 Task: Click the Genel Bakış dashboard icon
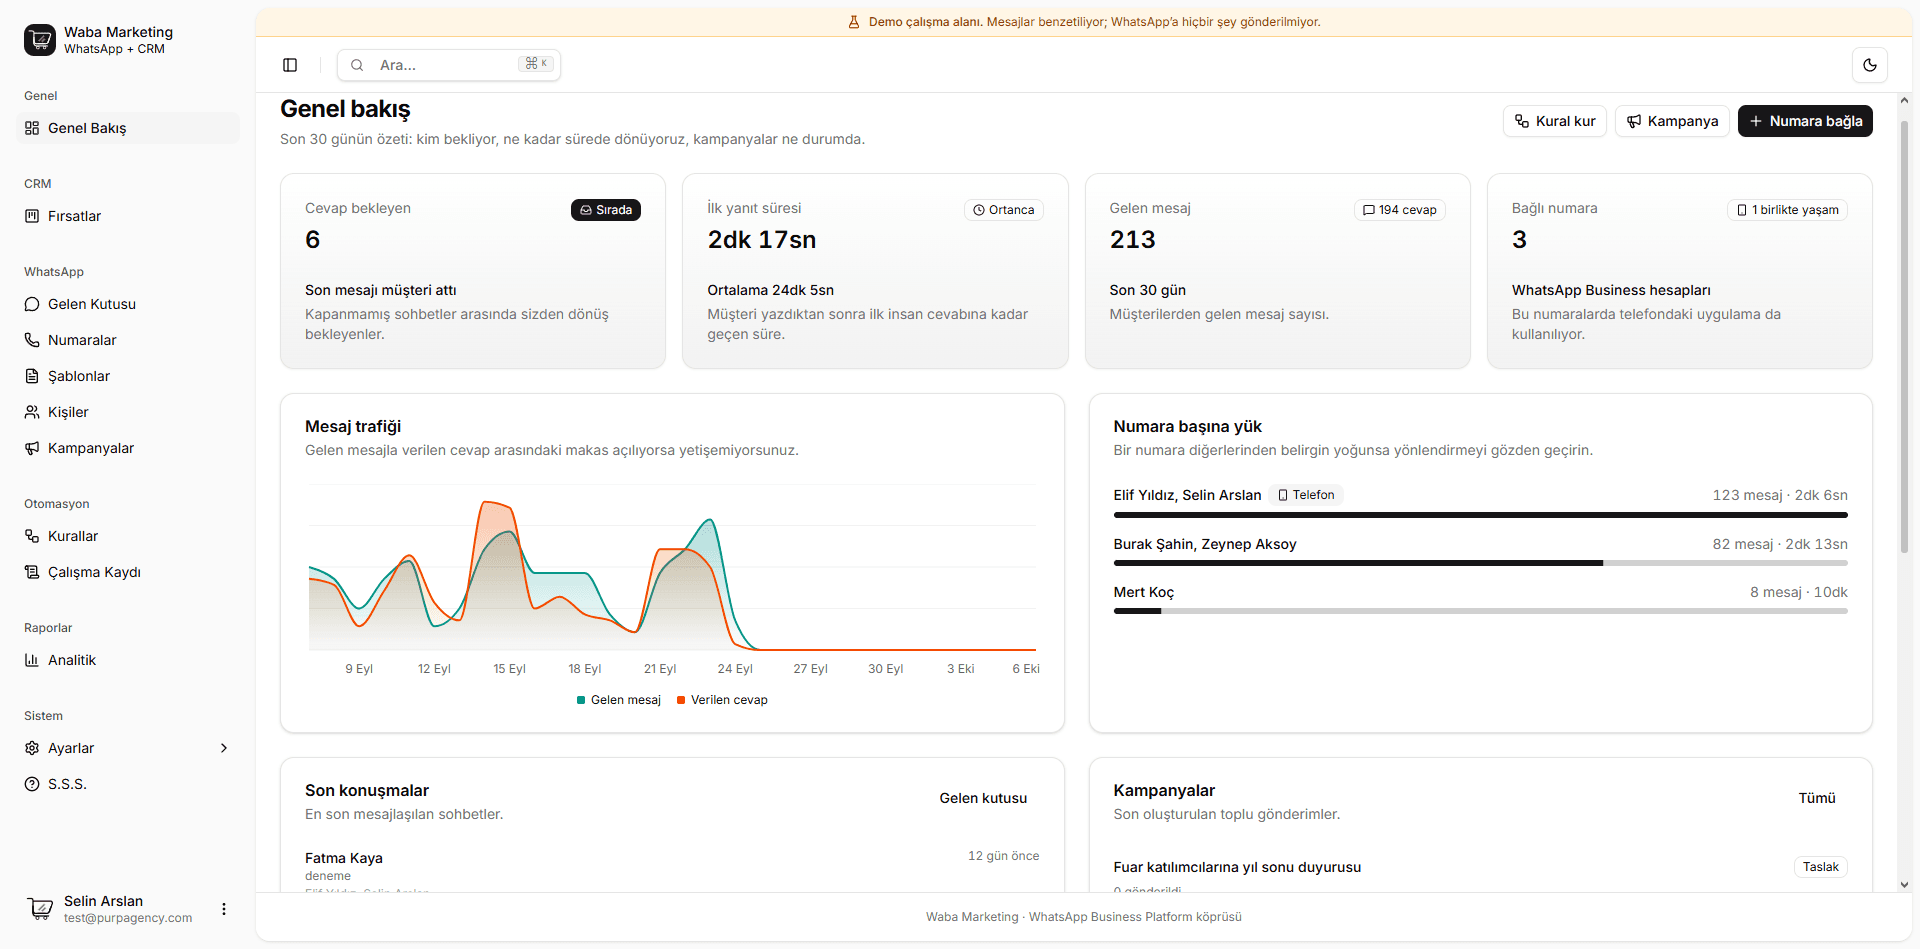click(32, 128)
